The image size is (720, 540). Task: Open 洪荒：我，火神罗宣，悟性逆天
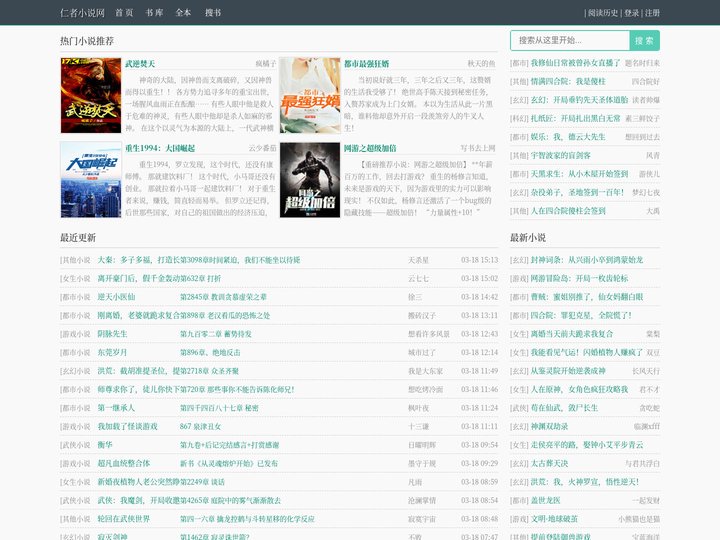pyautogui.click(x=585, y=482)
